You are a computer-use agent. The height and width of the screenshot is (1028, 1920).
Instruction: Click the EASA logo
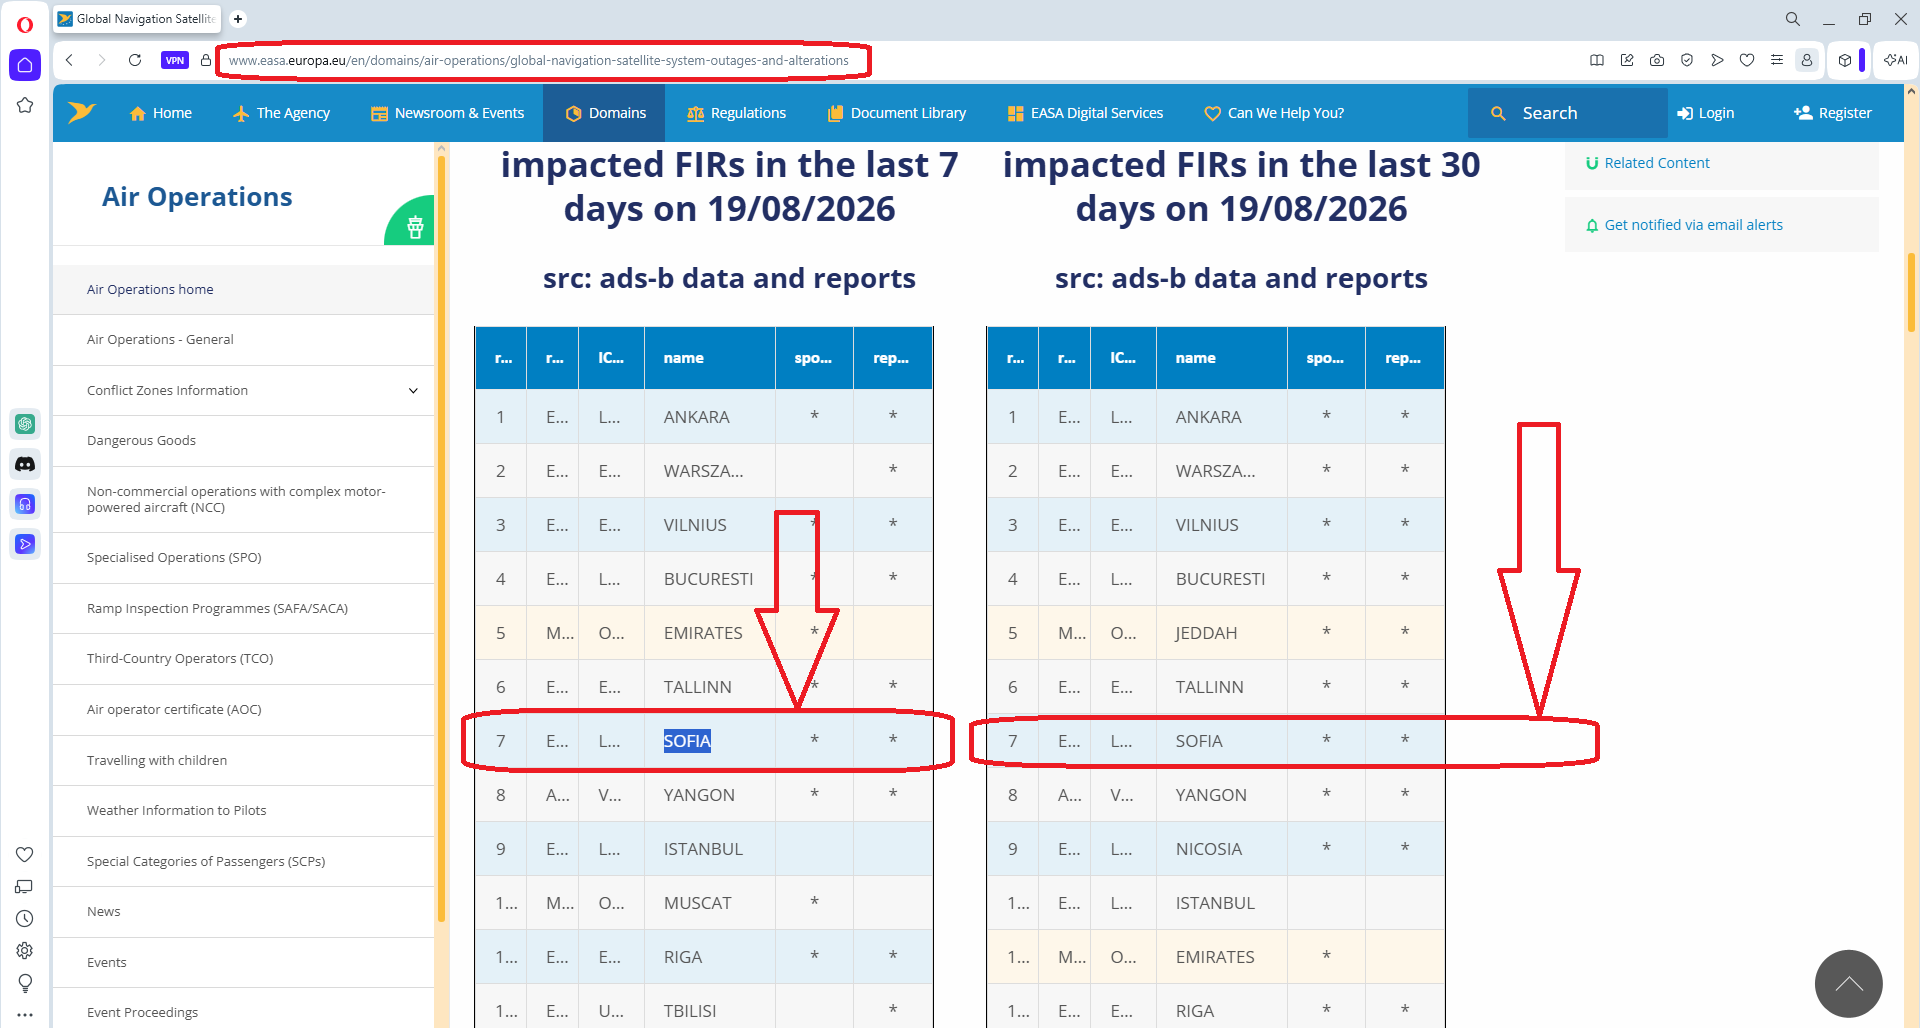[x=82, y=112]
